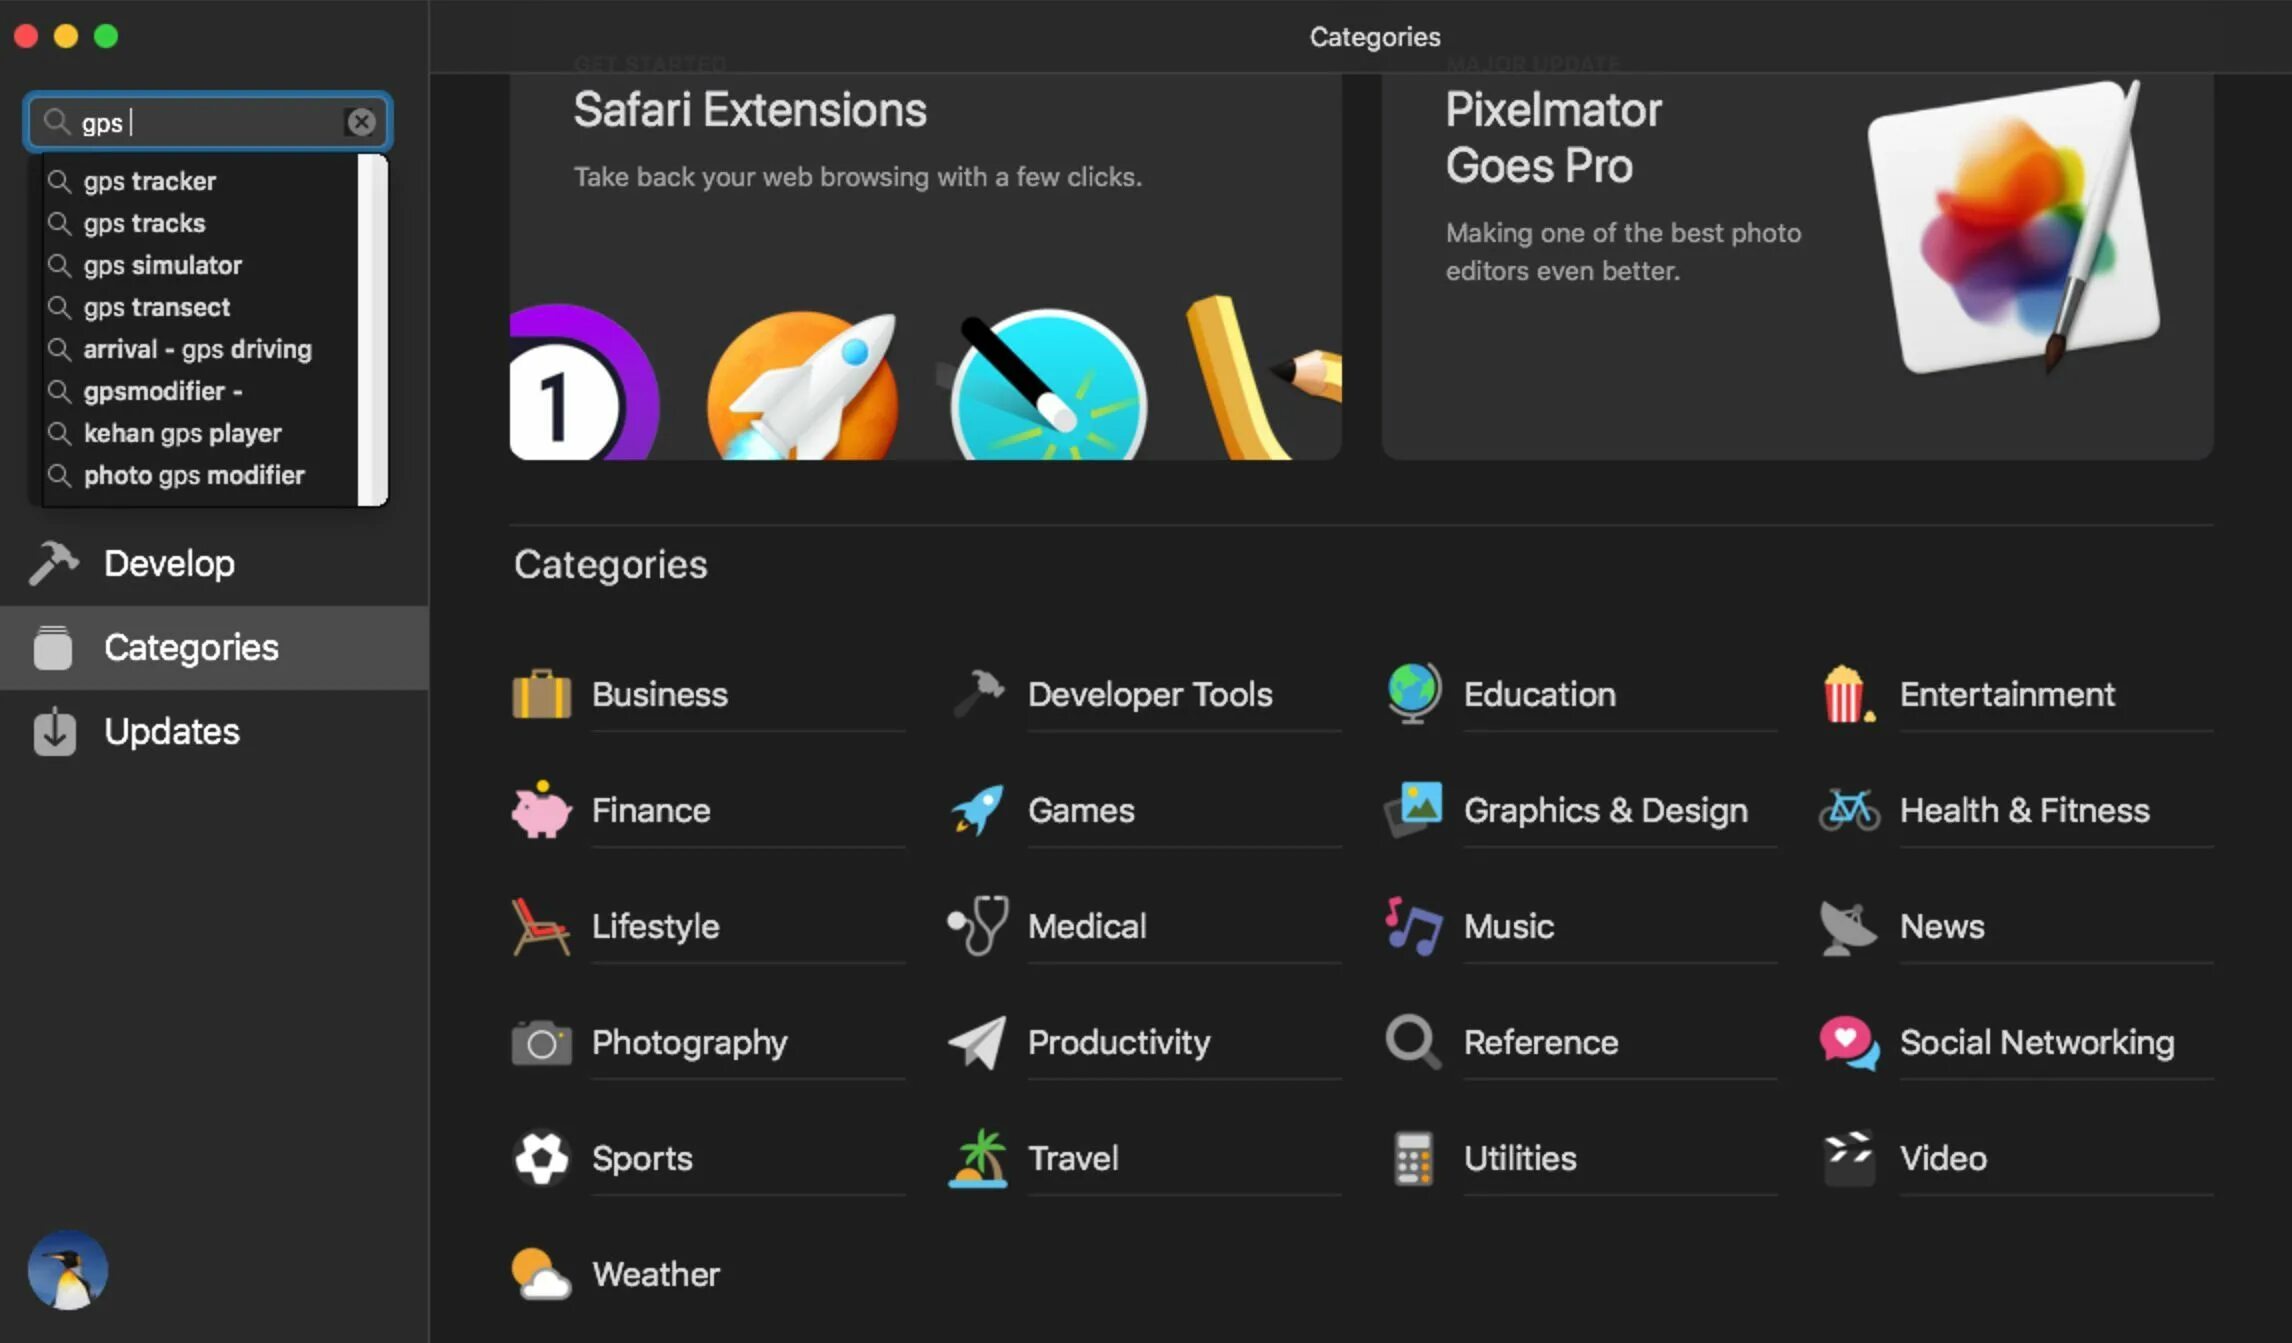Open the Social Networking category link
The width and height of the screenshot is (2292, 1343).
pos(2037,1042)
